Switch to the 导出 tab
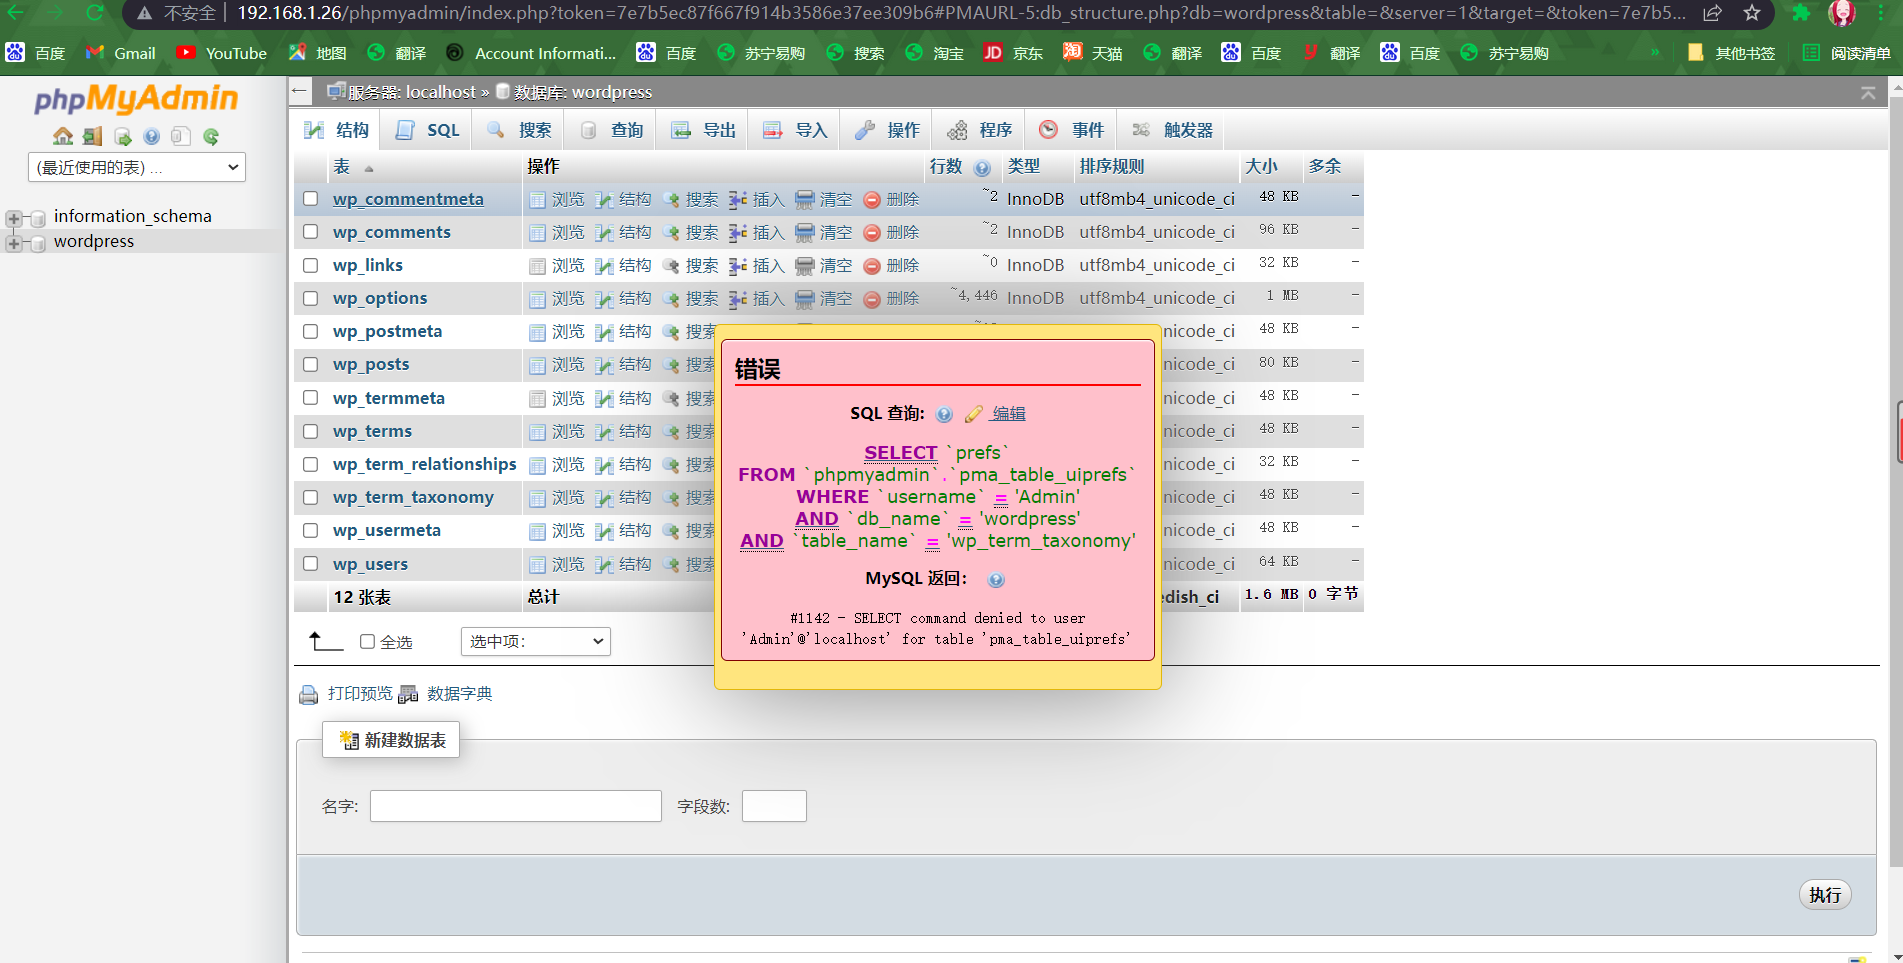The height and width of the screenshot is (963, 1903). tap(703, 130)
